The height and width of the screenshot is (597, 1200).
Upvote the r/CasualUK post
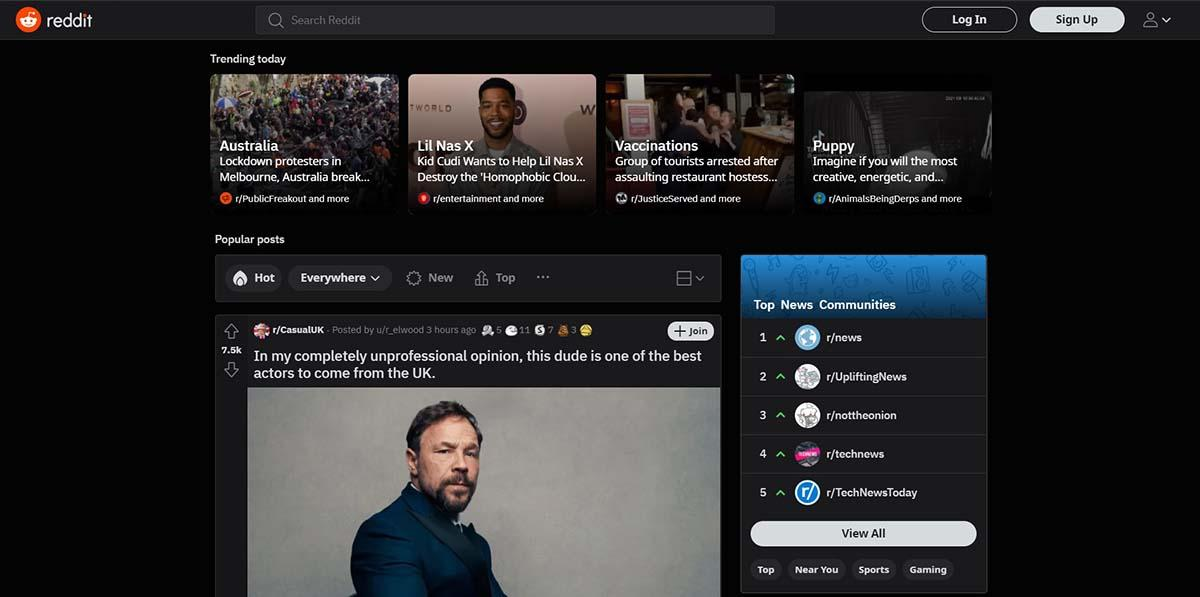pos(231,331)
